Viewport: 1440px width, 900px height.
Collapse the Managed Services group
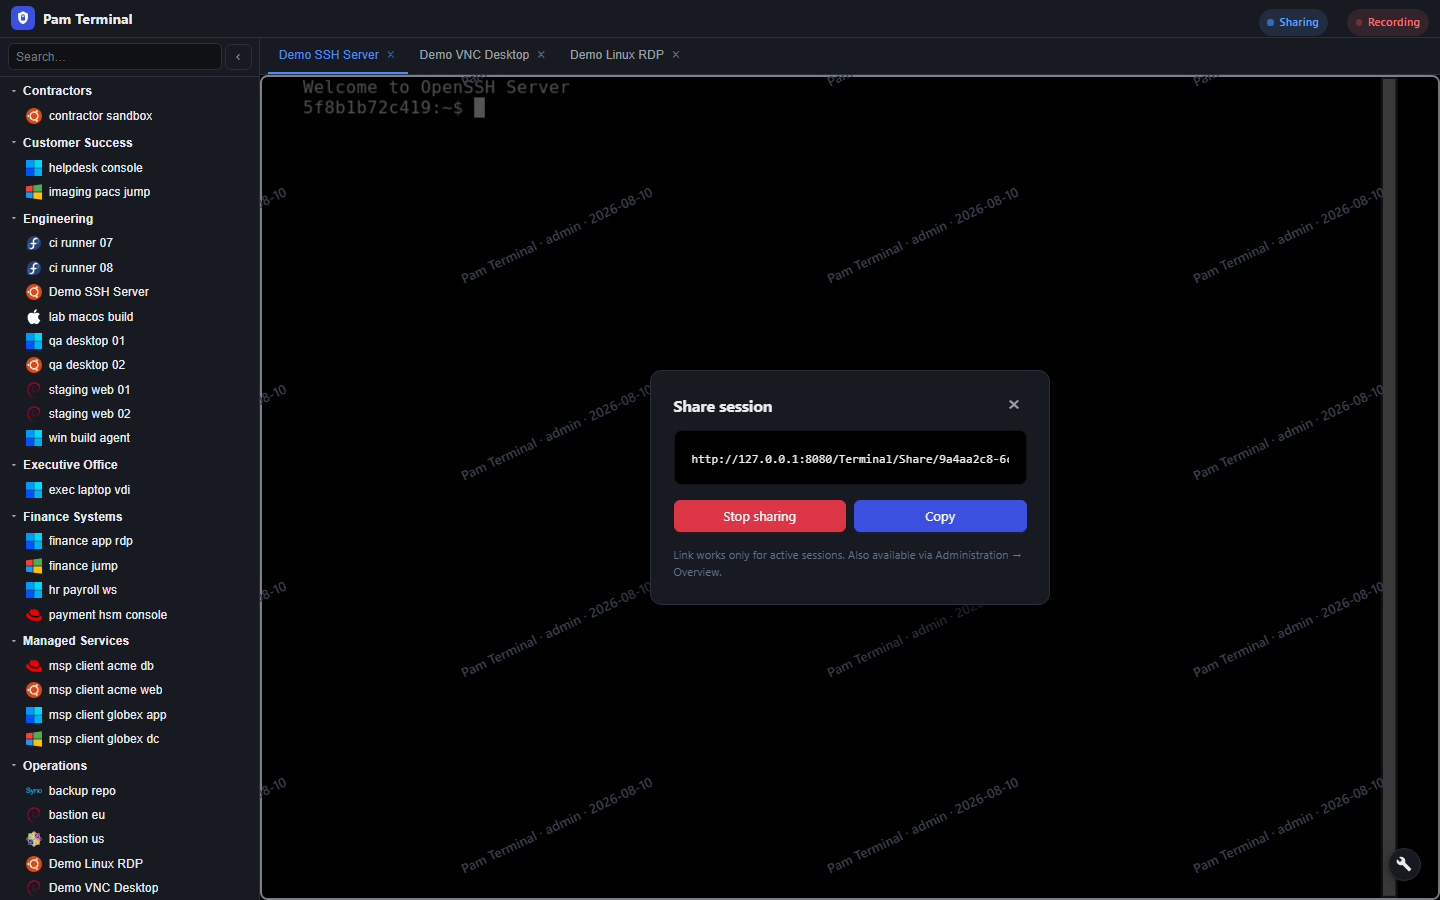coord(14,641)
